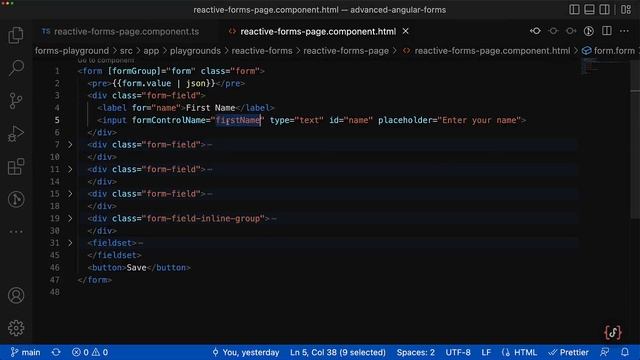Expand folded div on line 15
640x360 pixels.
(x=70, y=193)
